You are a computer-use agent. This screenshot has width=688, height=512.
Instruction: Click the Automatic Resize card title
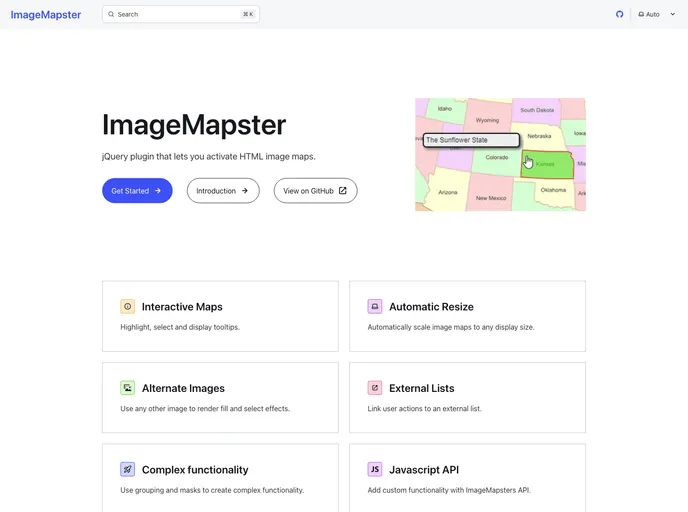coord(431,307)
